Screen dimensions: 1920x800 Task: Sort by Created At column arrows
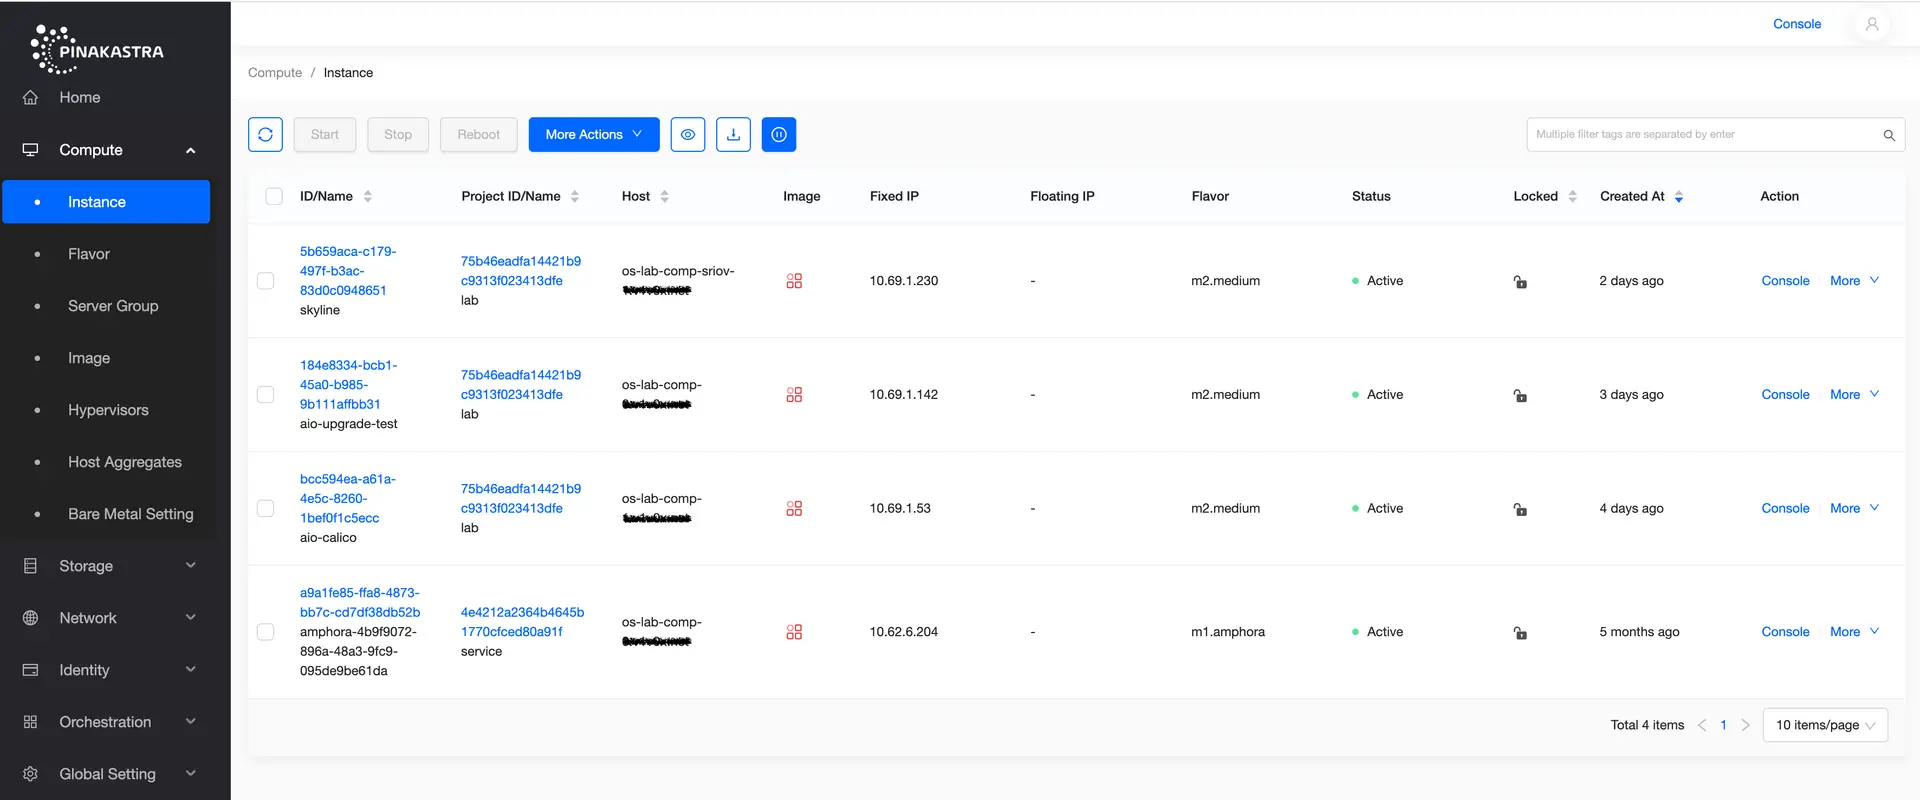(1679, 196)
